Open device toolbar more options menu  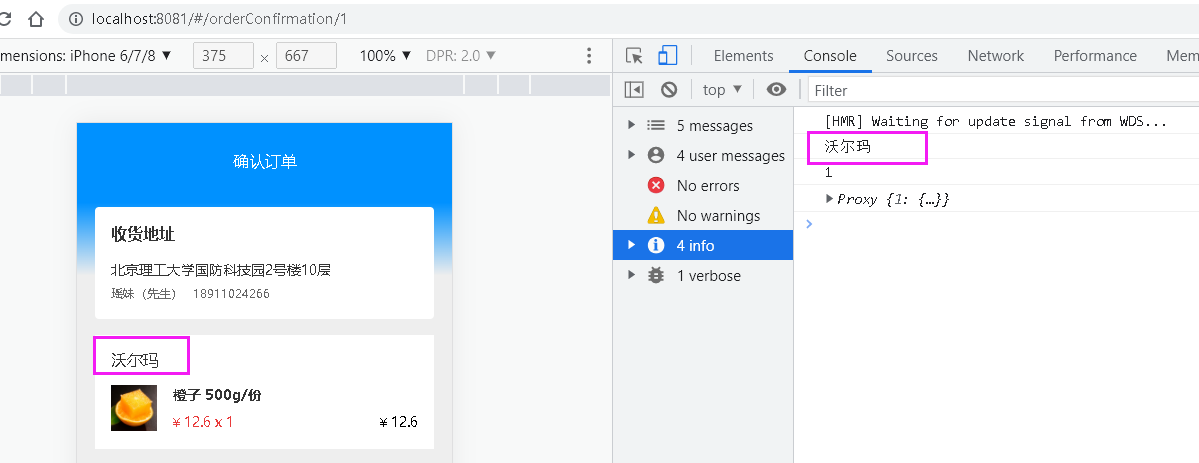(589, 56)
